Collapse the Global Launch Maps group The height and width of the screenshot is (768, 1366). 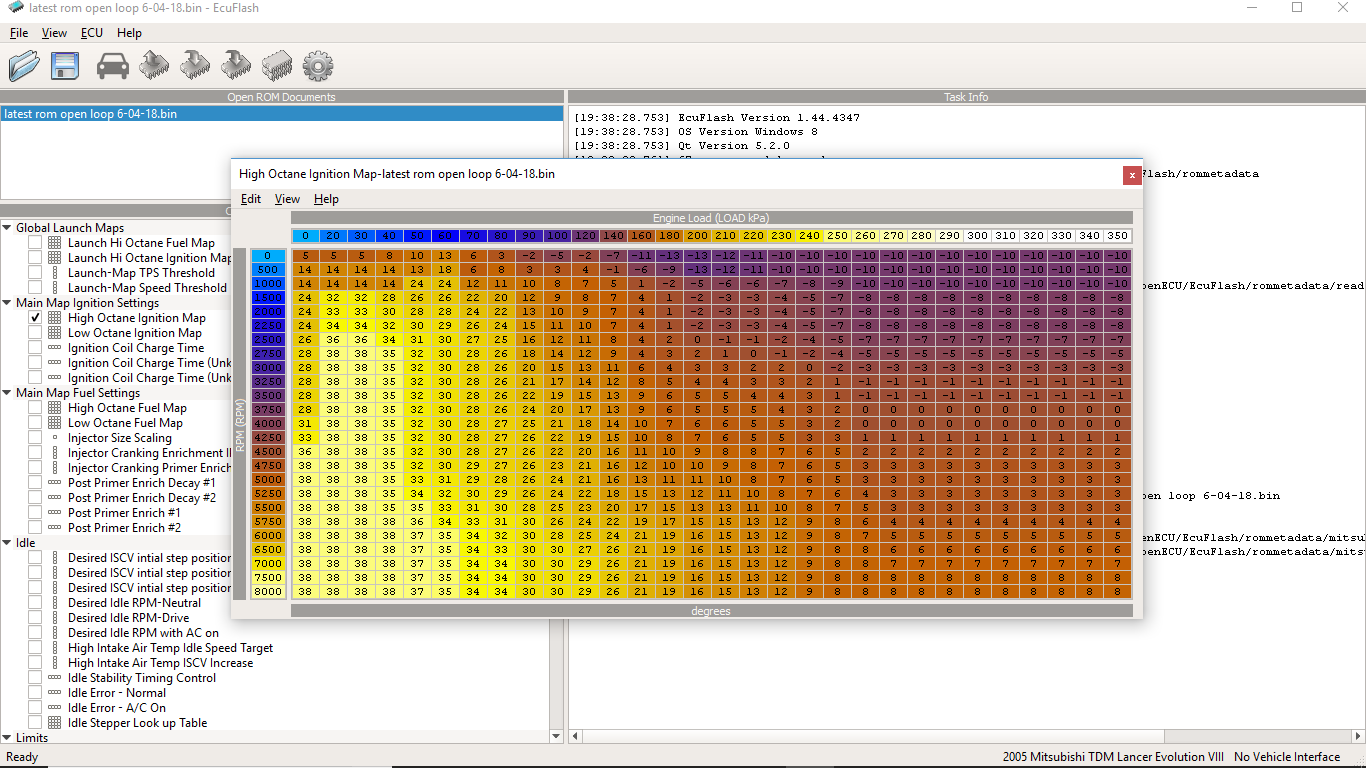[x=7, y=228]
